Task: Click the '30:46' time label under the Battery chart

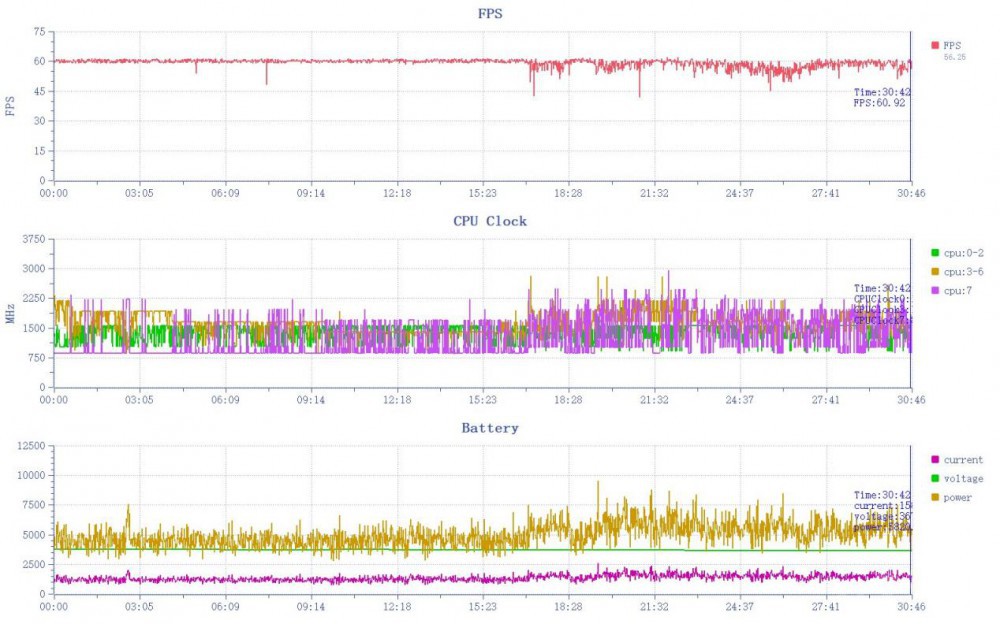Action: coord(911,607)
